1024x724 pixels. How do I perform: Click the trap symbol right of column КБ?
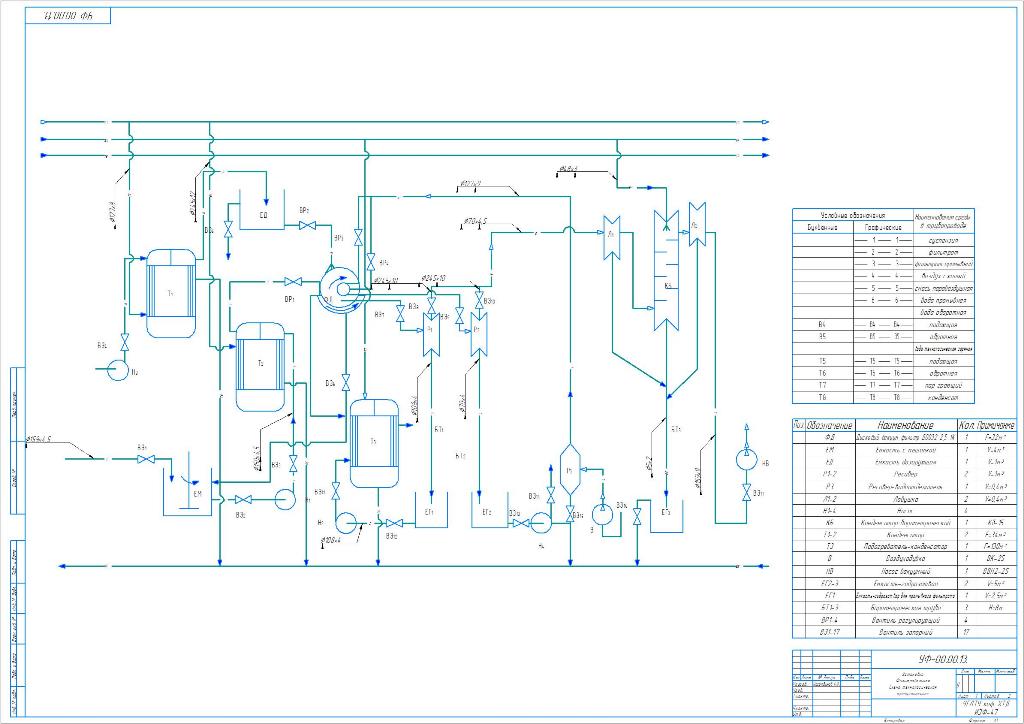pyautogui.click(x=697, y=225)
